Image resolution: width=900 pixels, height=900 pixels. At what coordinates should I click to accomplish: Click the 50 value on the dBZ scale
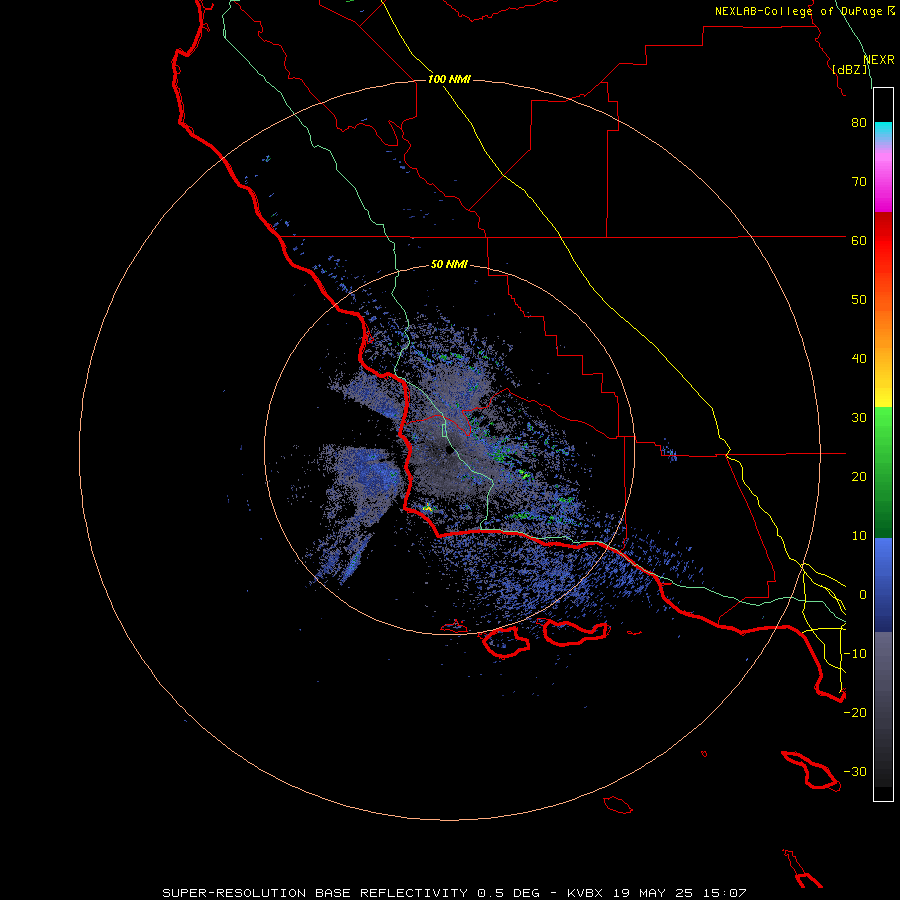[x=859, y=300]
